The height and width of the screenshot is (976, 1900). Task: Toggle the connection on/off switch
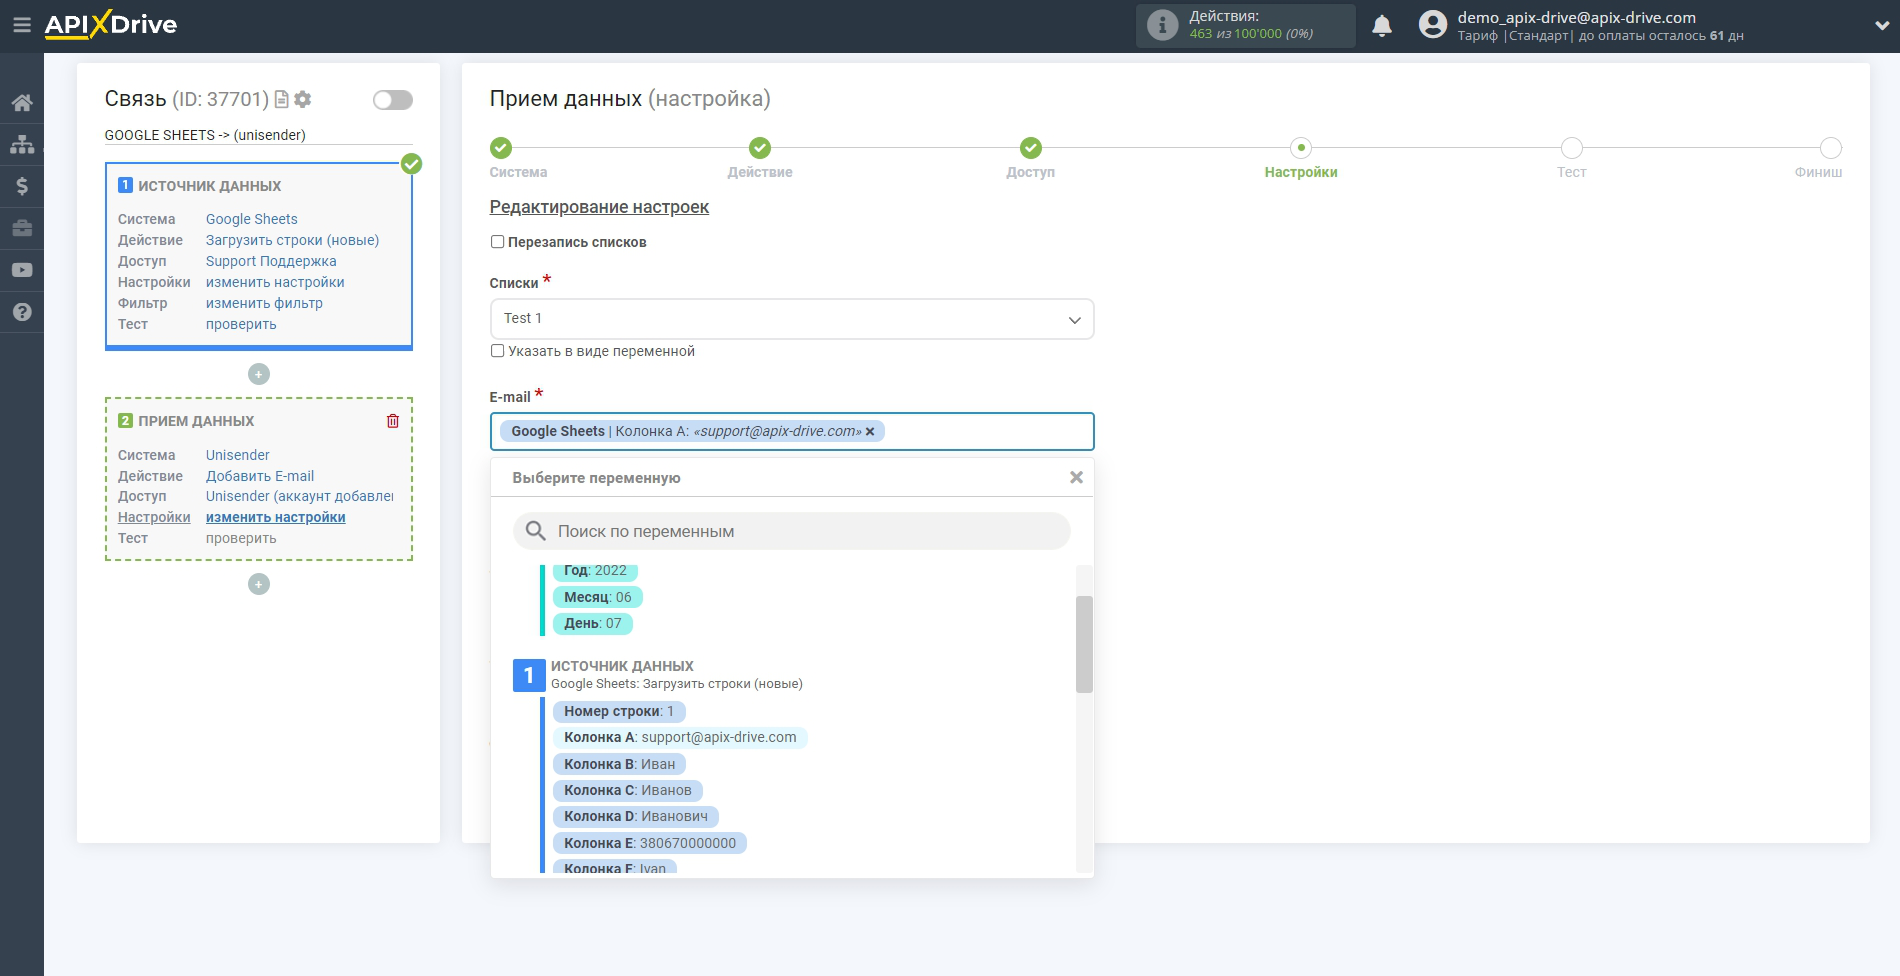pos(393,100)
